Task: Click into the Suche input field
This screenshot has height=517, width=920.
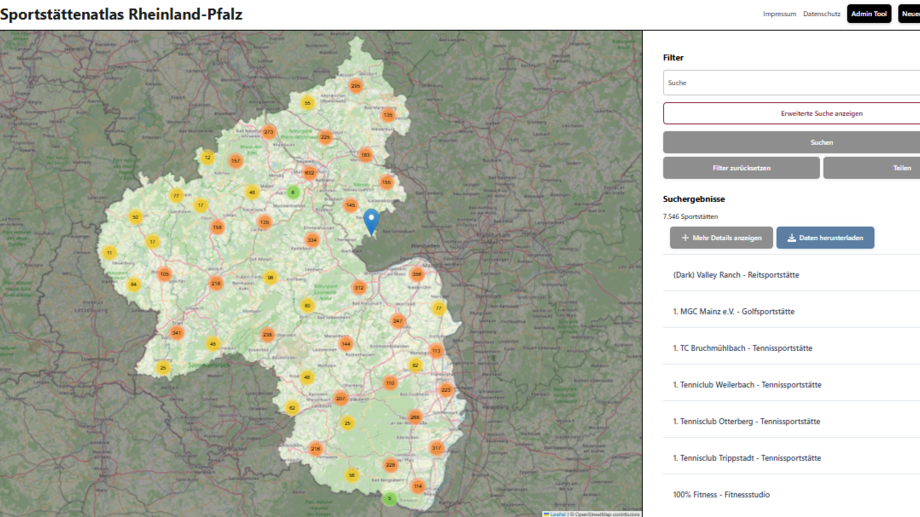Action: [792, 83]
